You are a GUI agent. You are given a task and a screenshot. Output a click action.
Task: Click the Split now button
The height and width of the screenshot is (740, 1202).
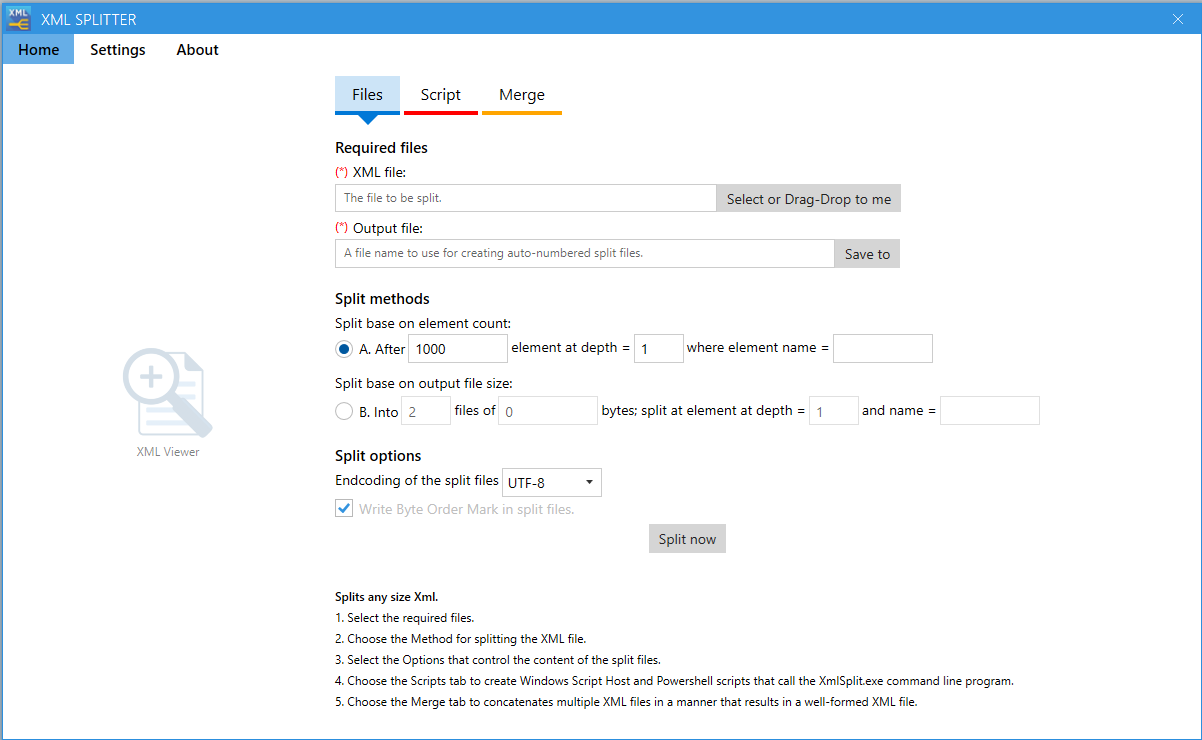click(x=687, y=539)
